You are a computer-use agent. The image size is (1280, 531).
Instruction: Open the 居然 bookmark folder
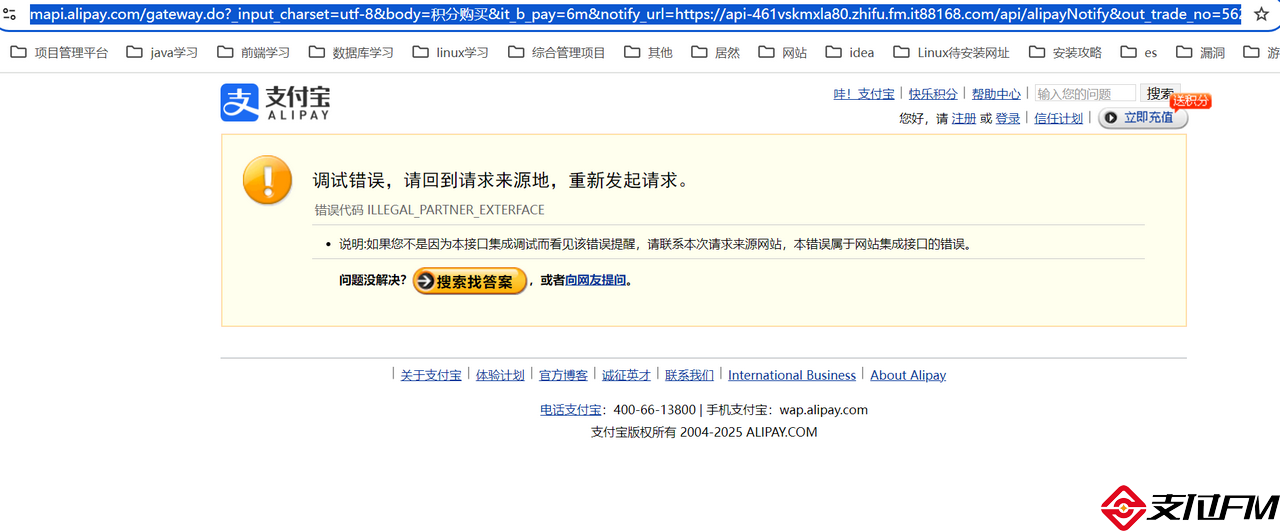(x=715, y=53)
